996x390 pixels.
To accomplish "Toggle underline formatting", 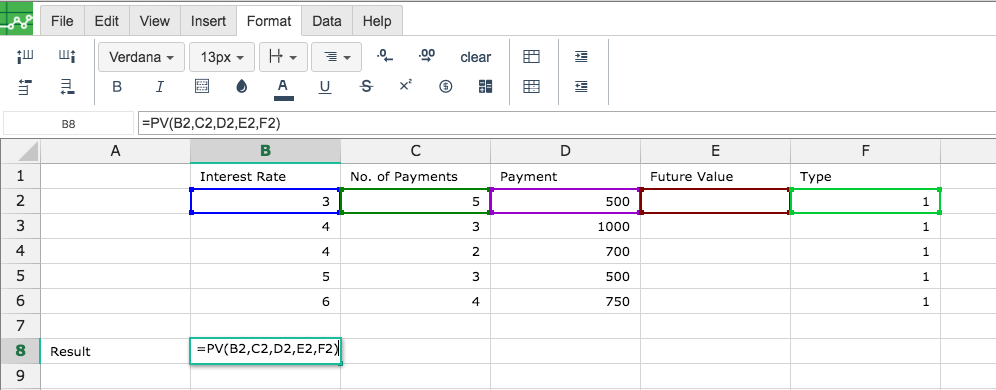I will click(325, 87).
